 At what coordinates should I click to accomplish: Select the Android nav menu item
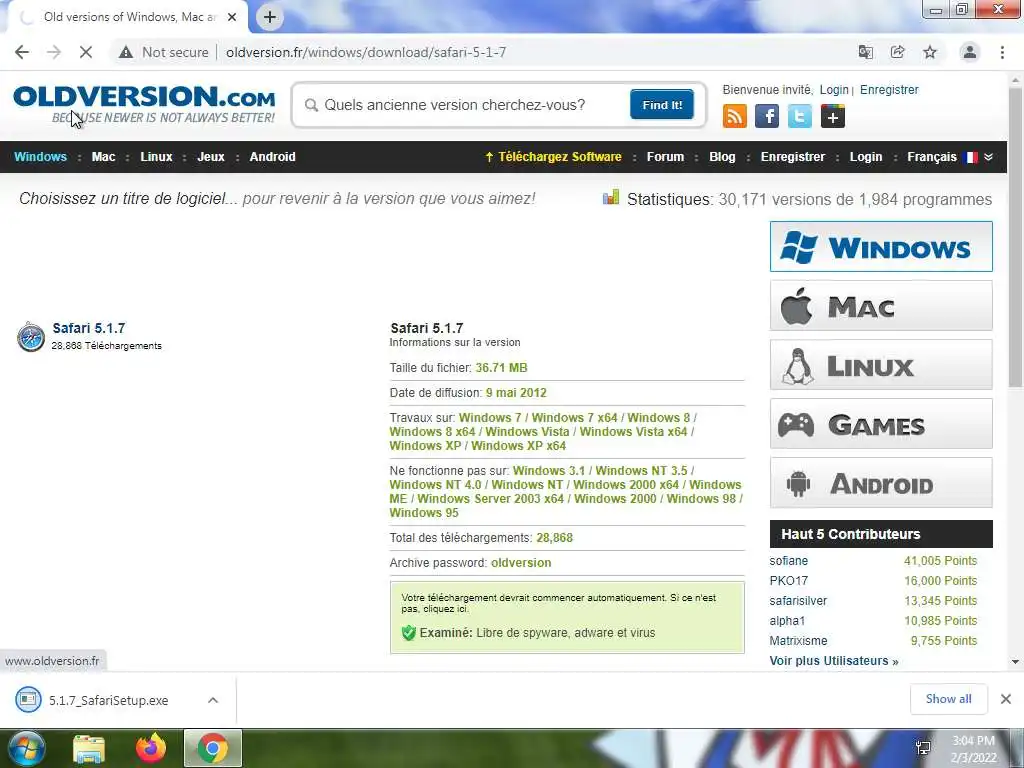coord(272,157)
